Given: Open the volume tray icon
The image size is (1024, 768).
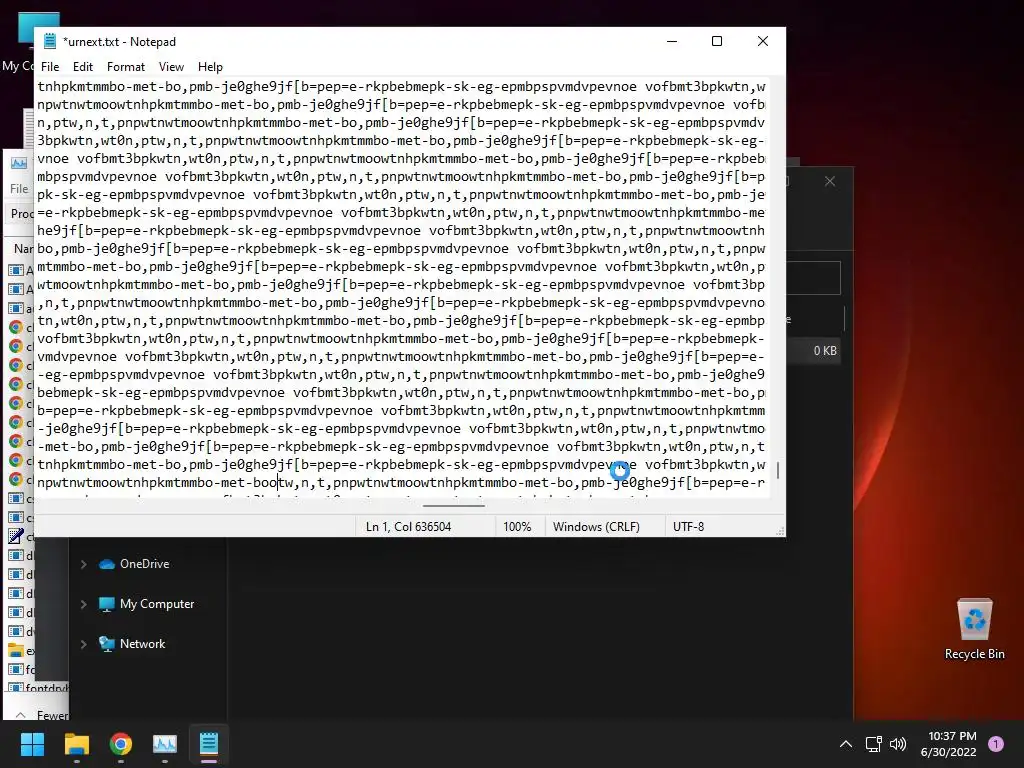Looking at the screenshot, I should pyautogui.click(x=898, y=744).
